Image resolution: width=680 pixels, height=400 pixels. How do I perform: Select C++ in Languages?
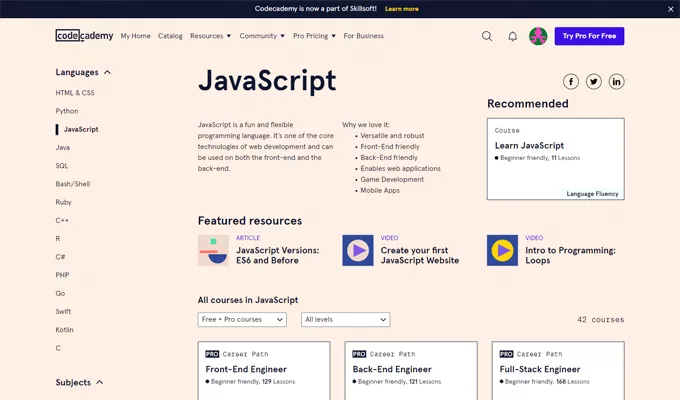click(x=62, y=220)
